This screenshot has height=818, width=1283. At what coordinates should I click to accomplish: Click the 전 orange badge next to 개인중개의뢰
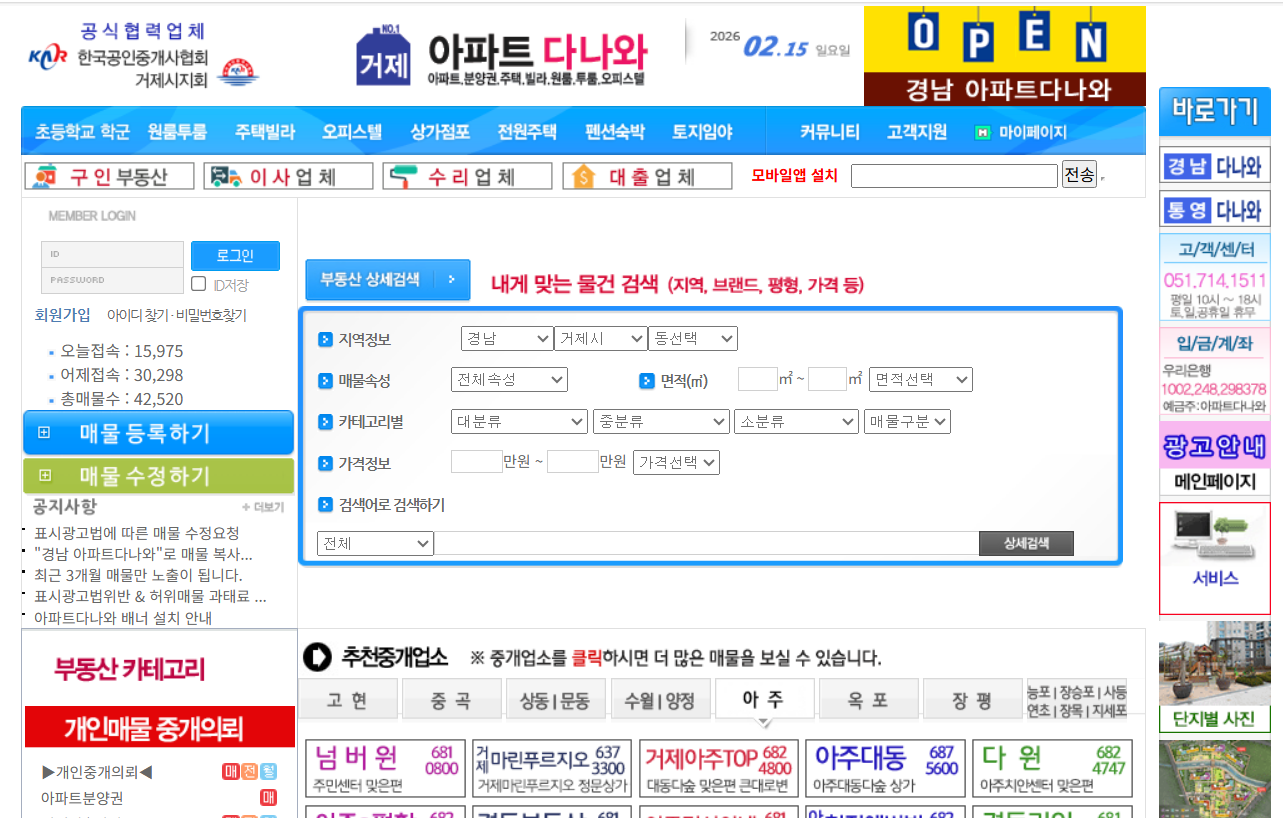250,771
